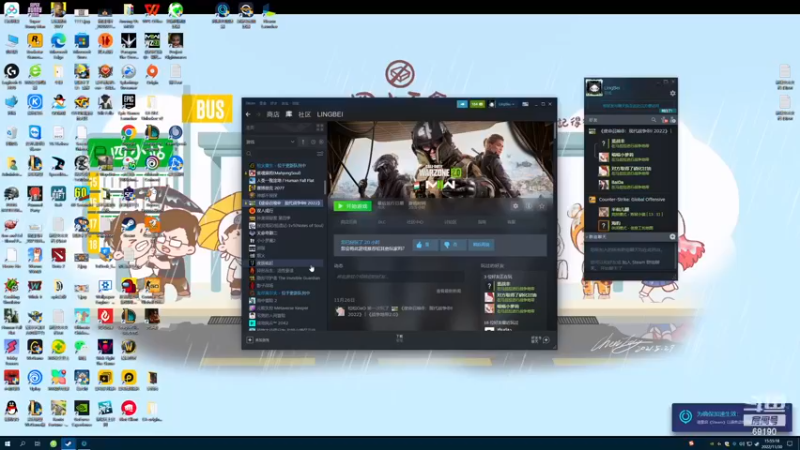
Task: Open the 社区 (Community) tab in Steam
Action: [305, 114]
